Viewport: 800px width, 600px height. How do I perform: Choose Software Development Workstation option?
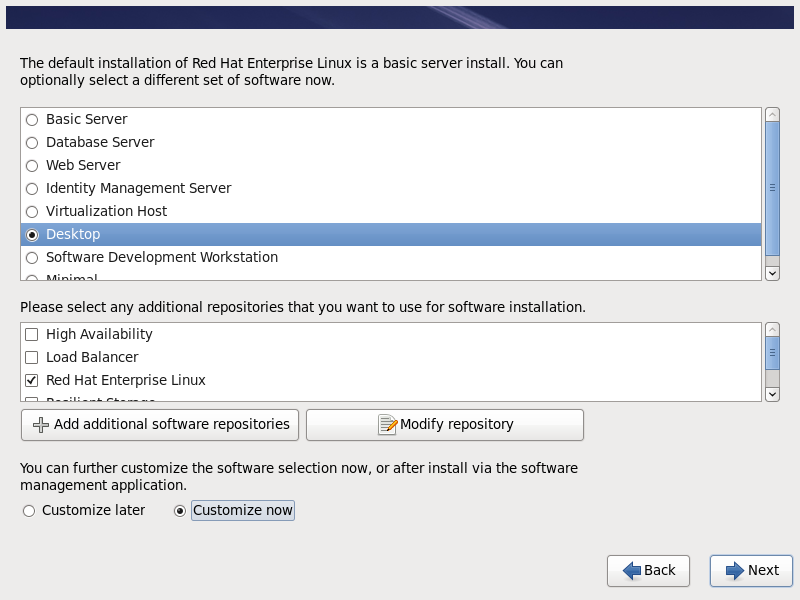(32, 258)
